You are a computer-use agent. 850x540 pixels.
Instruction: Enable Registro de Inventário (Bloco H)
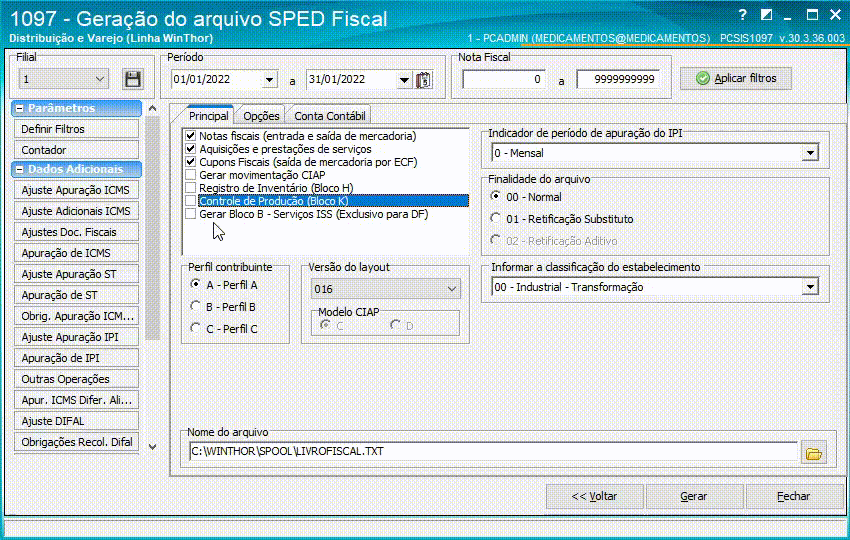click(190, 188)
